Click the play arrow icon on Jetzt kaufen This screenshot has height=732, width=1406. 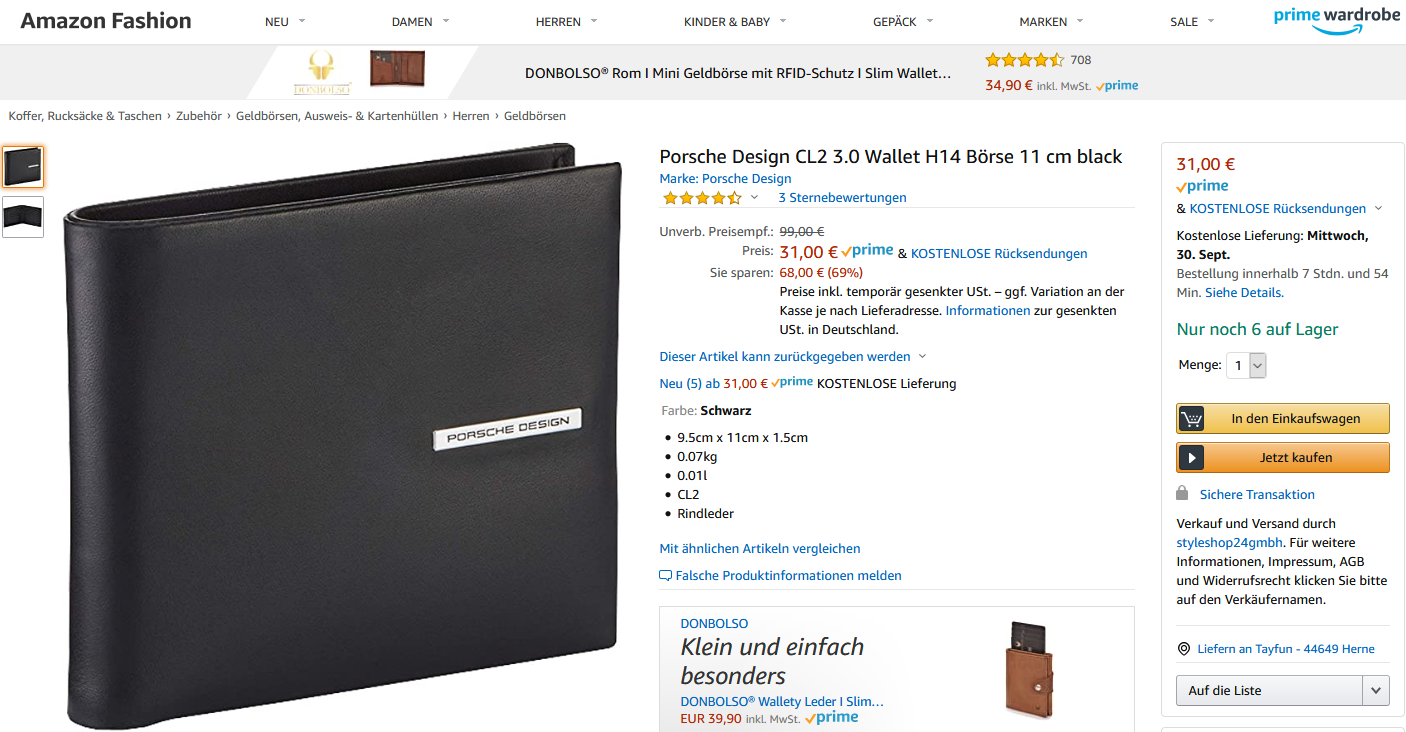1191,458
